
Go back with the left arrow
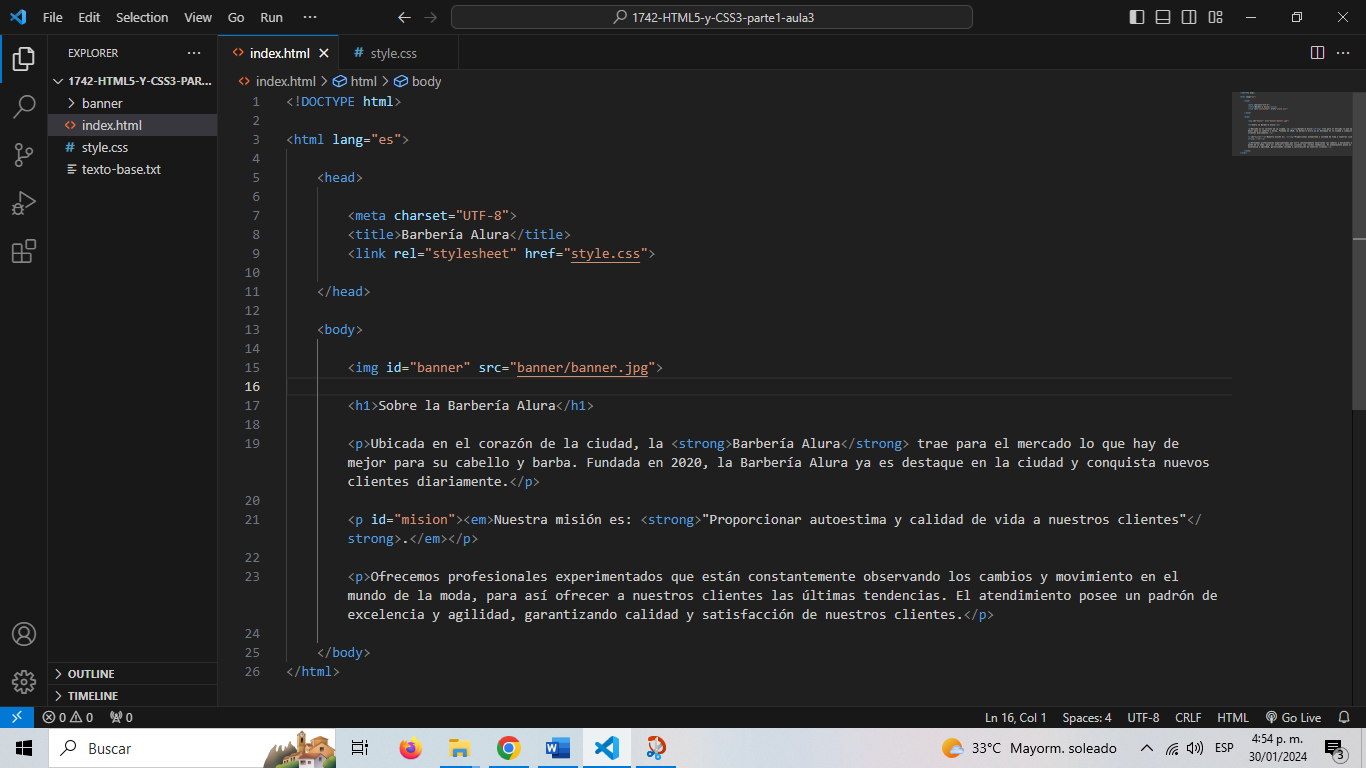404,17
